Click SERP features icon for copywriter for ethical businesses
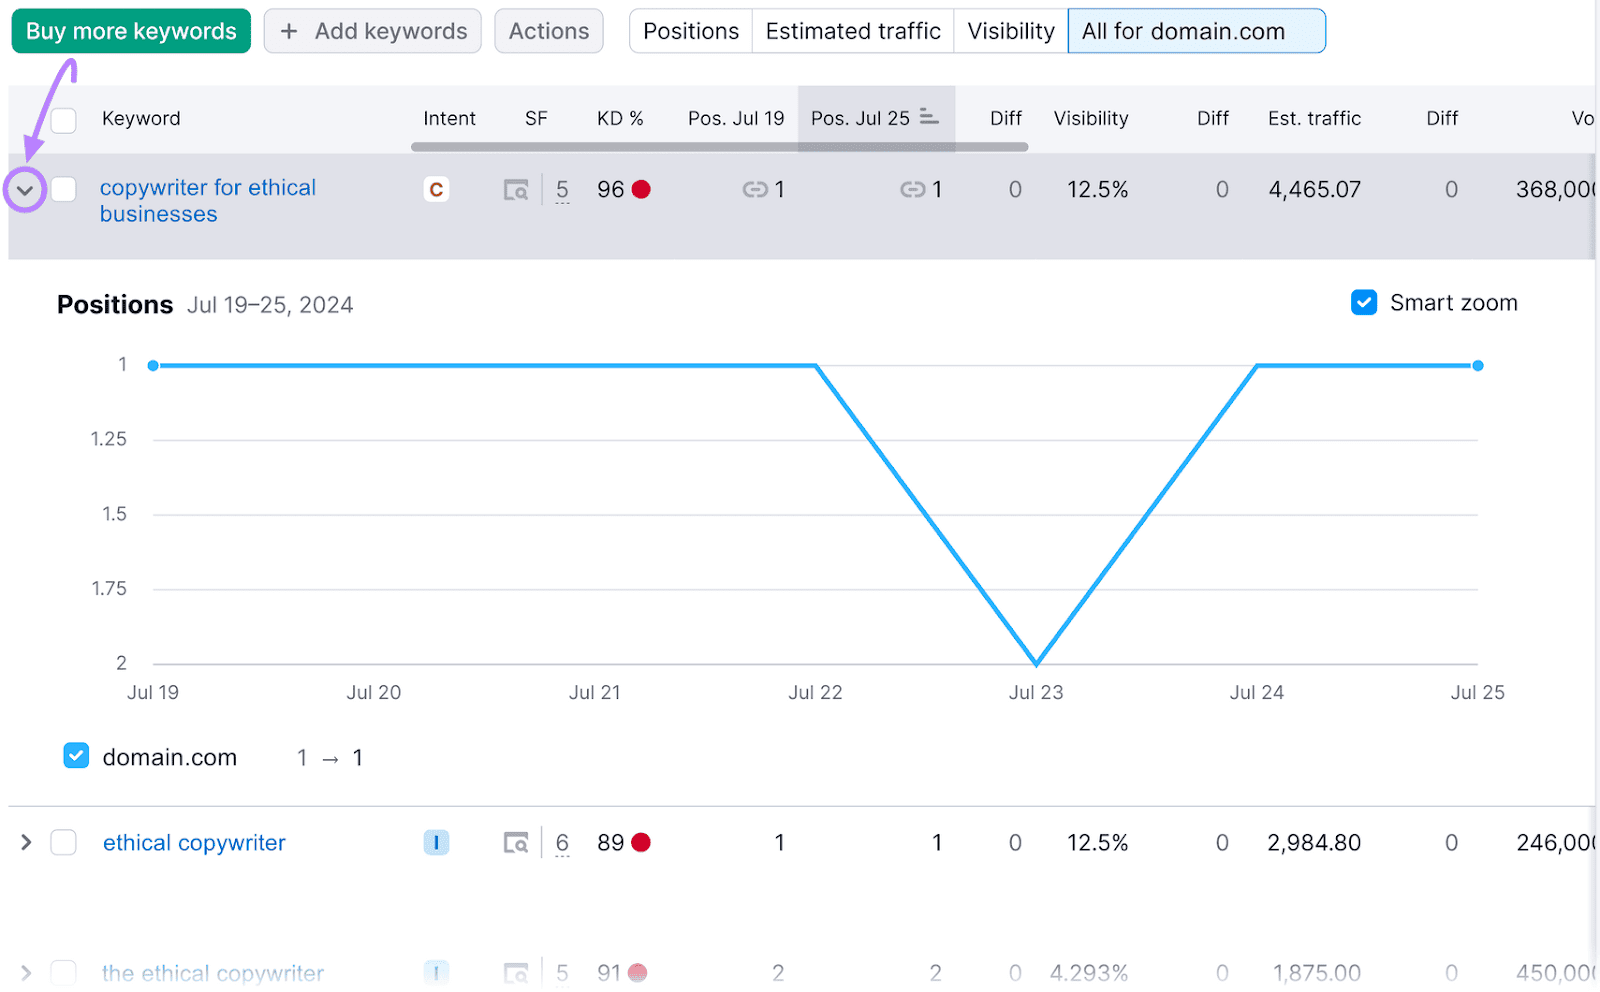 515,190
